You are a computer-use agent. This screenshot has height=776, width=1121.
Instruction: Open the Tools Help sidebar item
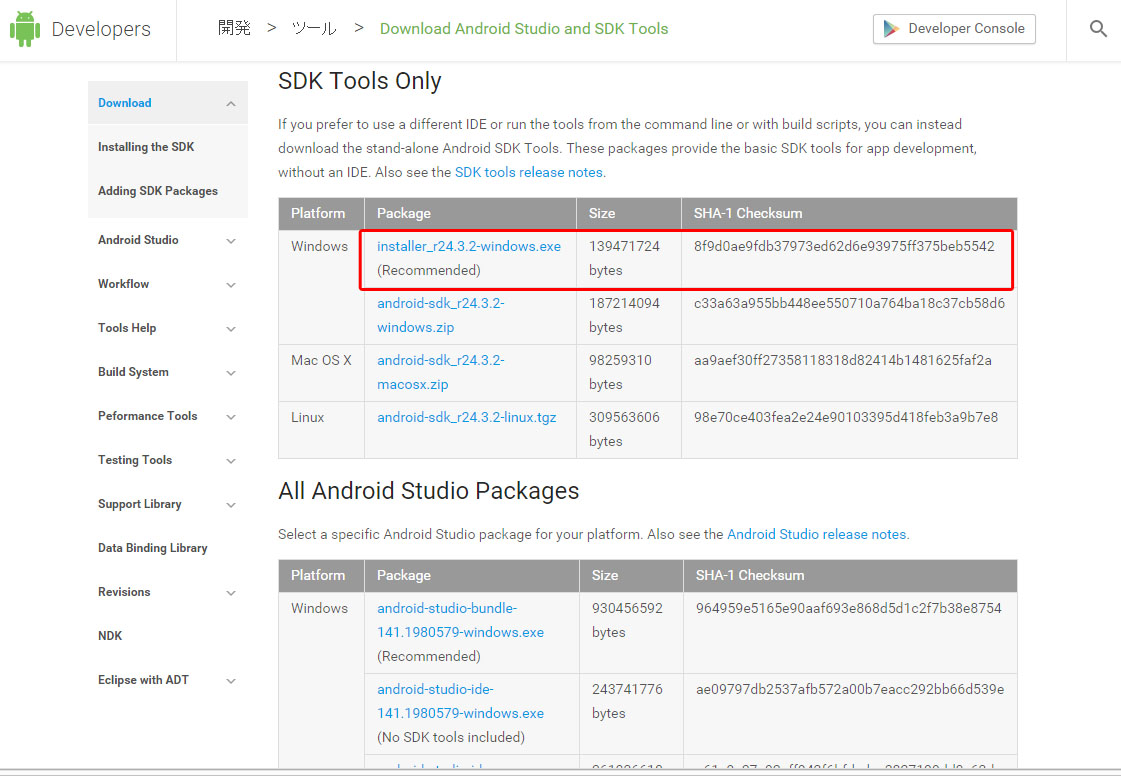point(127,328)
